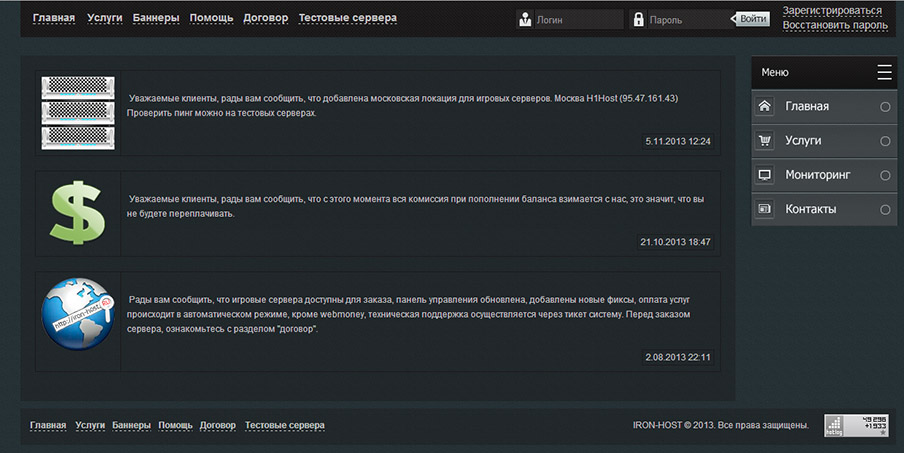Click the server rack image in first news
Screen dimensions: 904x453
(78, 112)
